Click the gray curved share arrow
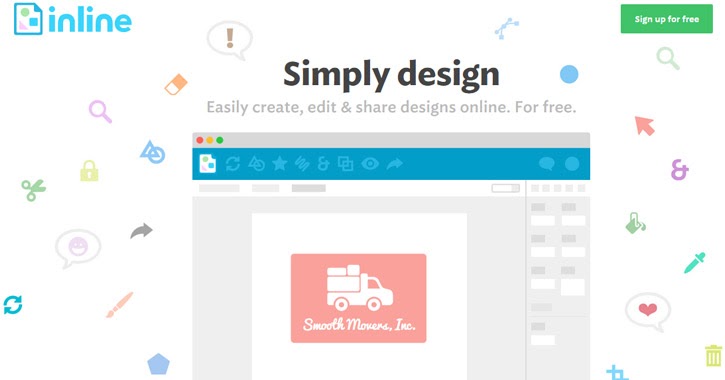The image size is (725, 380). tap(141, 231)
